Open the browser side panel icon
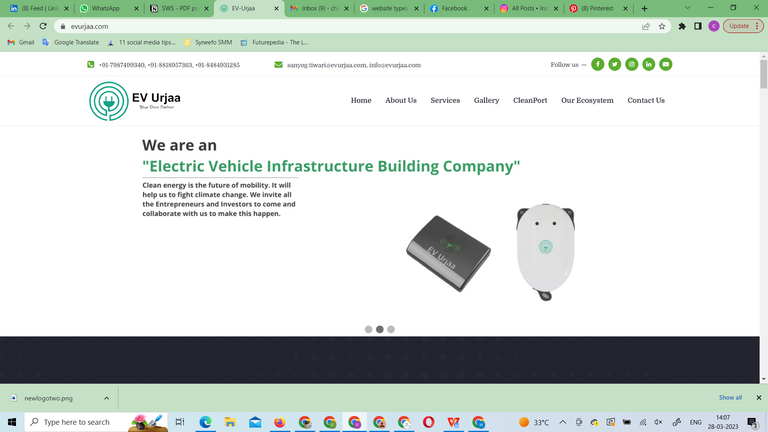768x432 pixels. click(698, 26)
